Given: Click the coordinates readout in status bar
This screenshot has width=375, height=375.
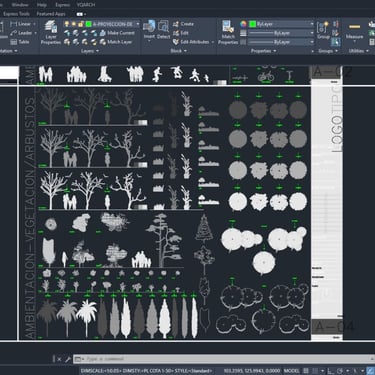Looking at the screenshot, I should (x=252, y=371).
